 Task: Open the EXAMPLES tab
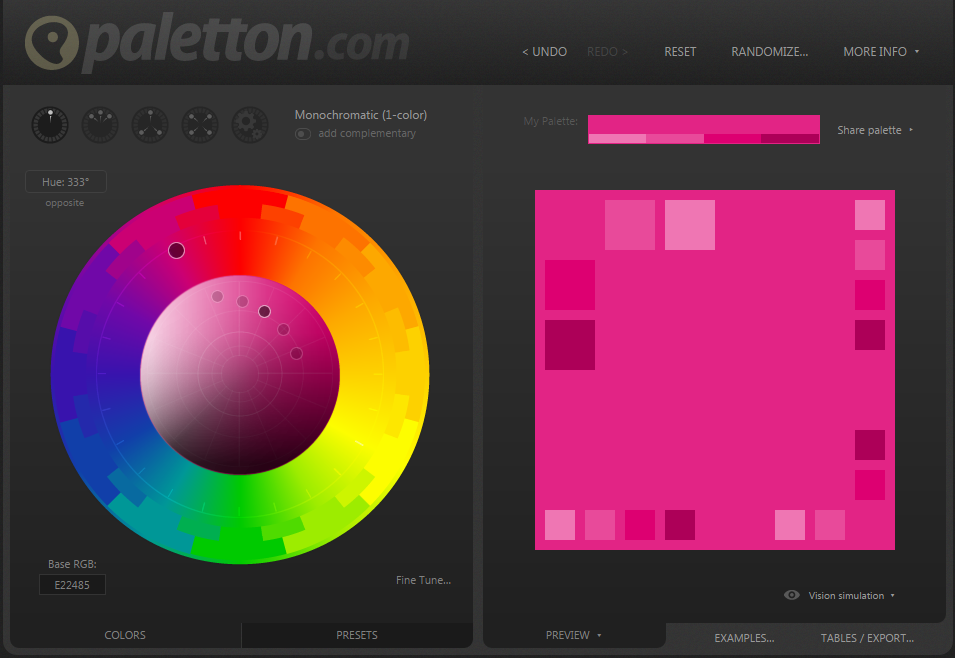(744, 638)
